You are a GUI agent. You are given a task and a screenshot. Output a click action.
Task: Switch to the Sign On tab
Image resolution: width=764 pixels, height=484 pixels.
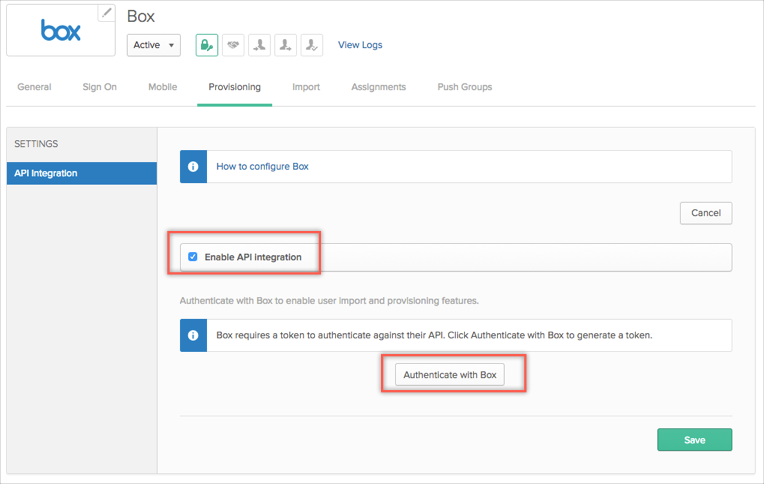click(99, 87)
